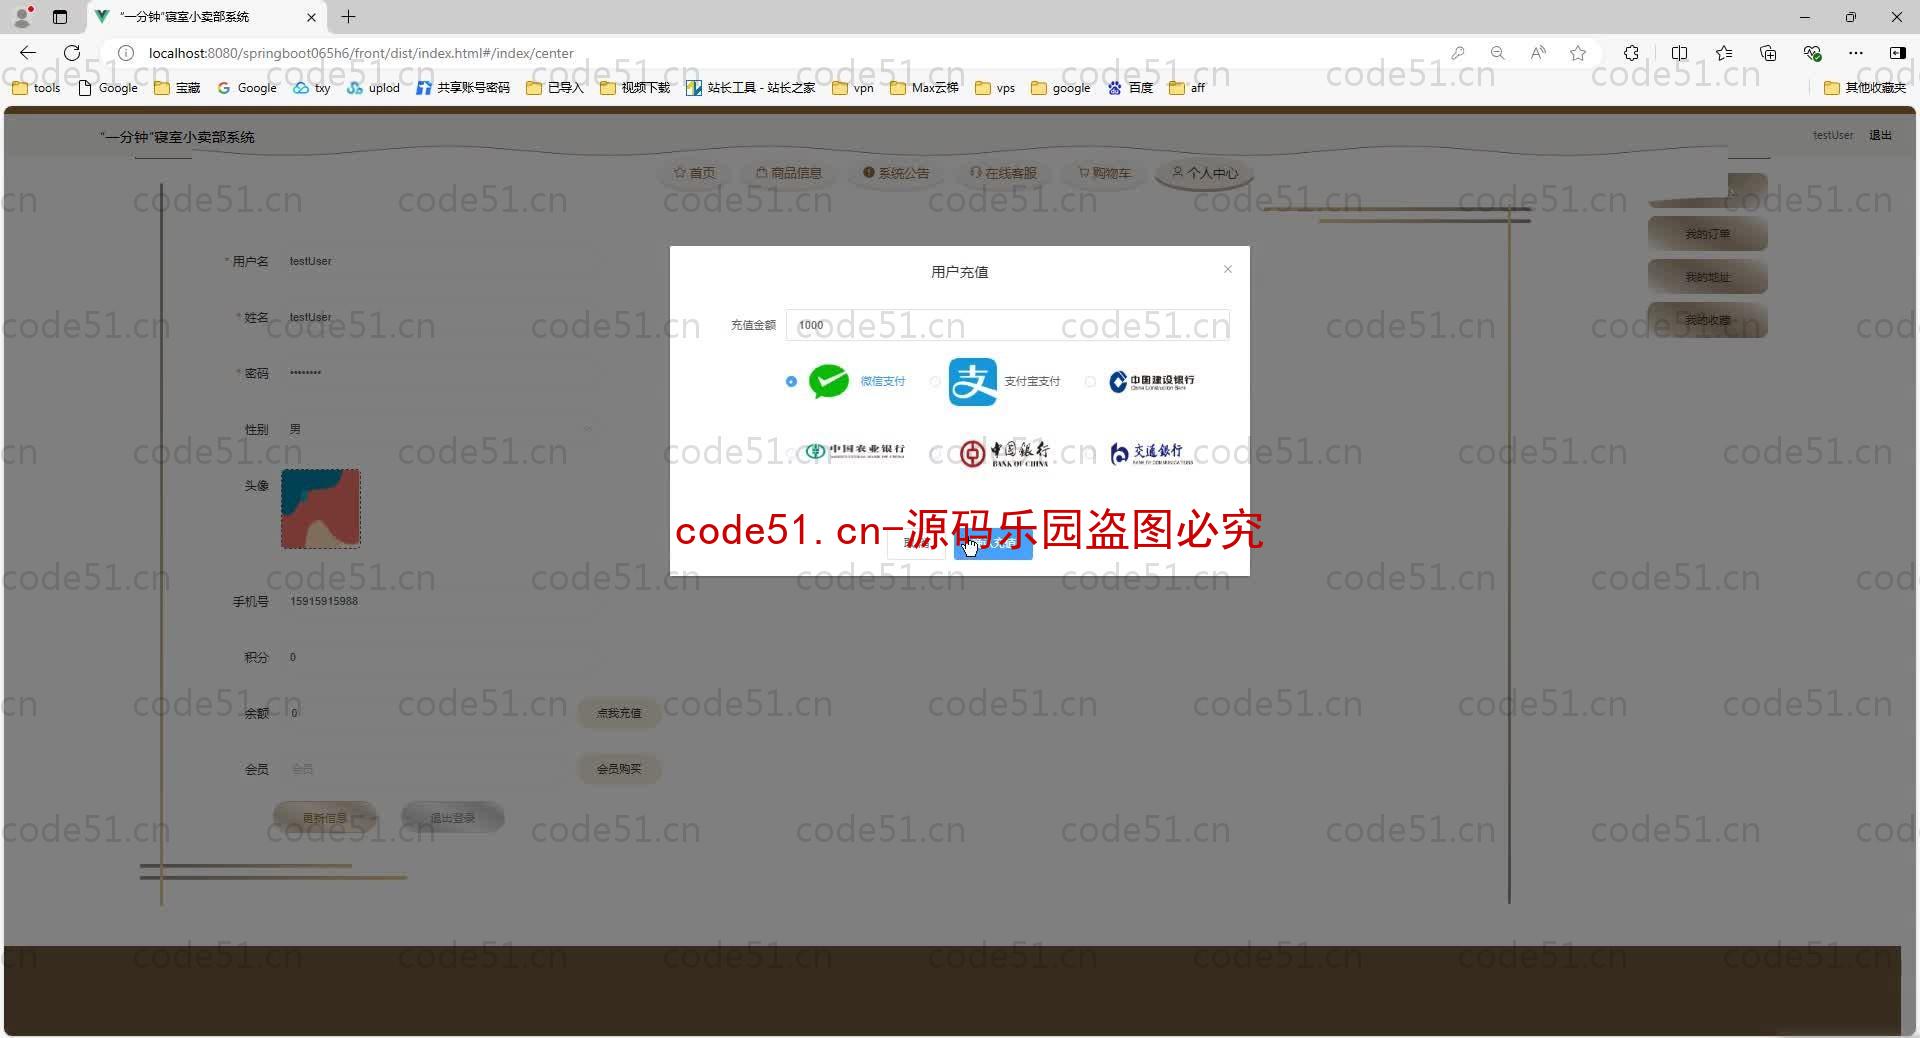Screen dimensions: 1920x1038
Task: Open Split screen view icon
Action: pyautogui.click(x=1679, y=53)
